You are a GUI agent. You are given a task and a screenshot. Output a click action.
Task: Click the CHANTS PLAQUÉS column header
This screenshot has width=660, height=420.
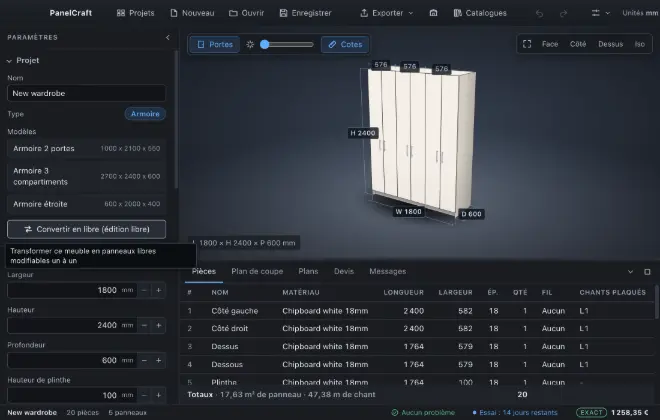612,292
